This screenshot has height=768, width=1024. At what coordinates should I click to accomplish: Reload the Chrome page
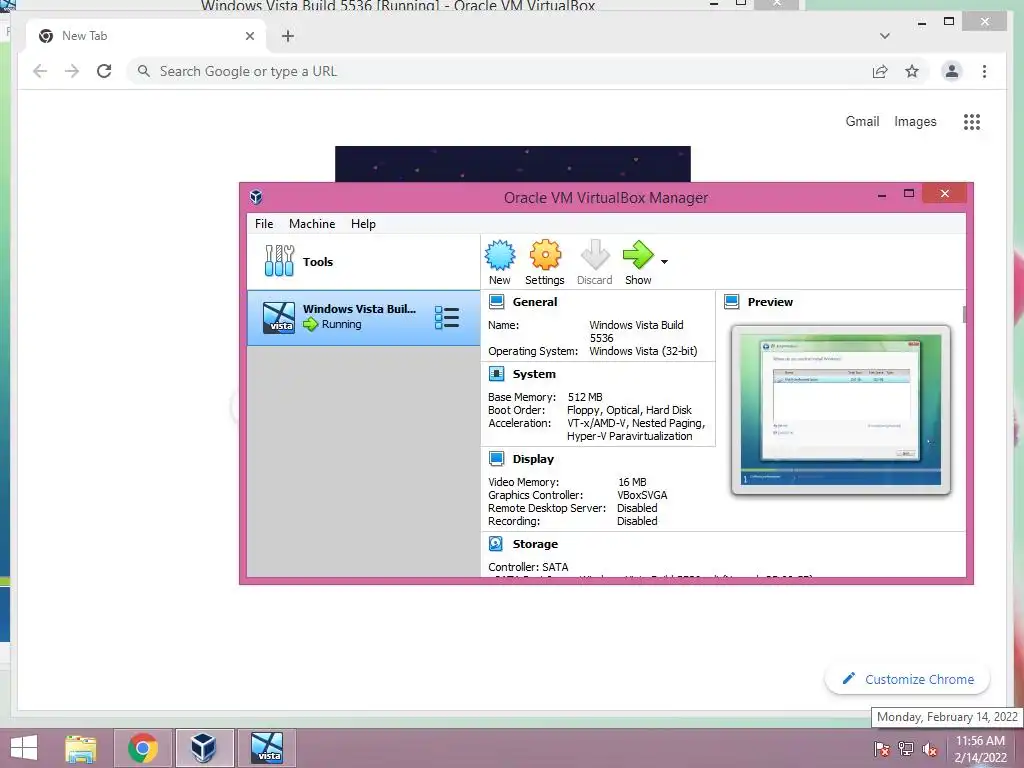tap(104, 71)
